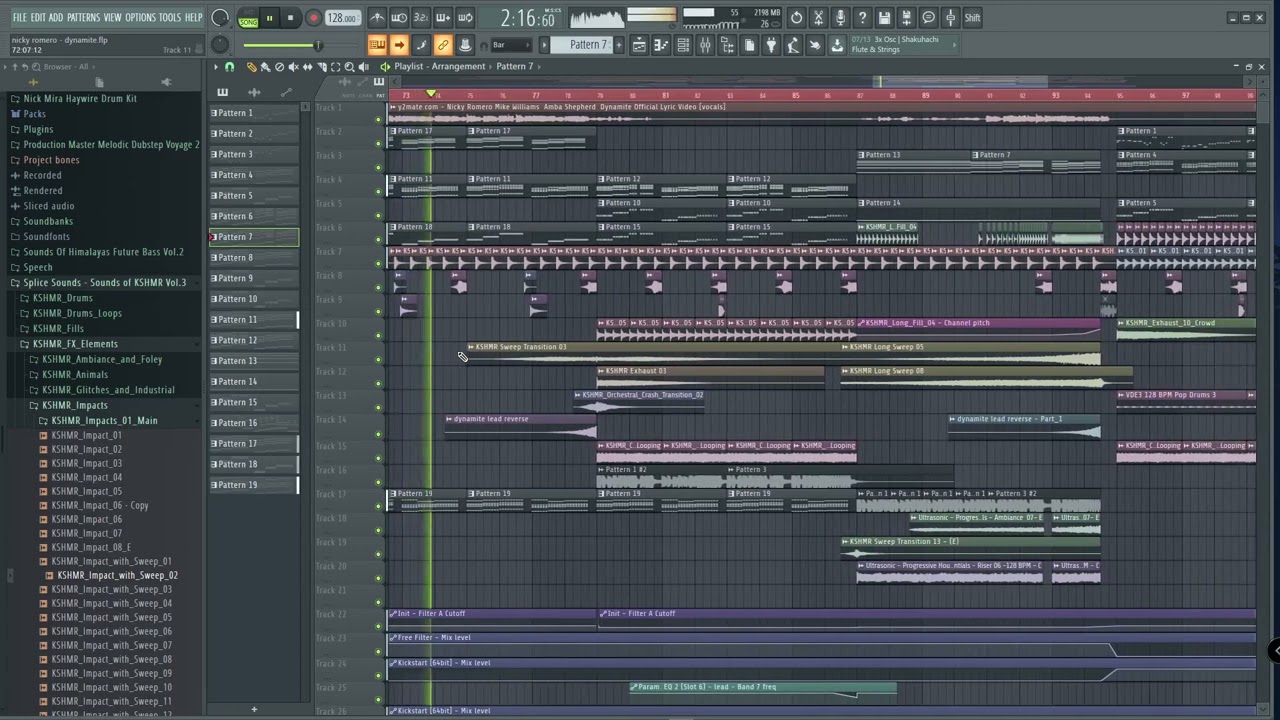Toggle the 3-2-1 countdown before recording
The image size is (1280, 720).
pos(421,18)
